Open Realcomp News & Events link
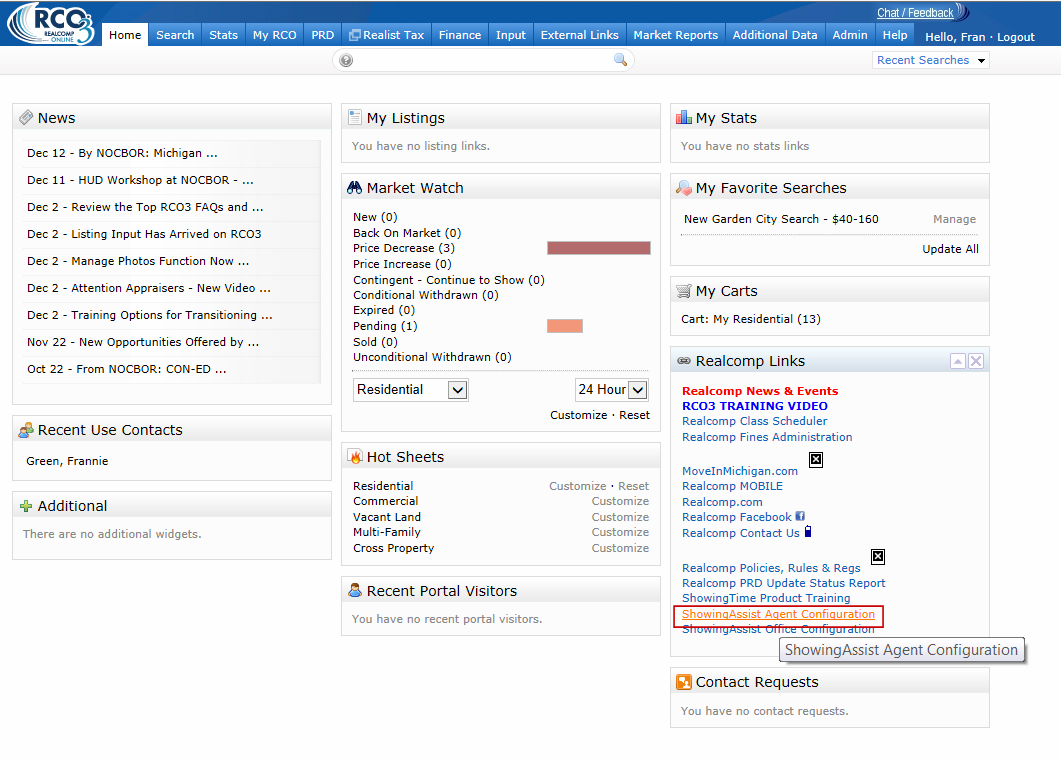This screenshot has width=1061, height=759. (760, 391)
